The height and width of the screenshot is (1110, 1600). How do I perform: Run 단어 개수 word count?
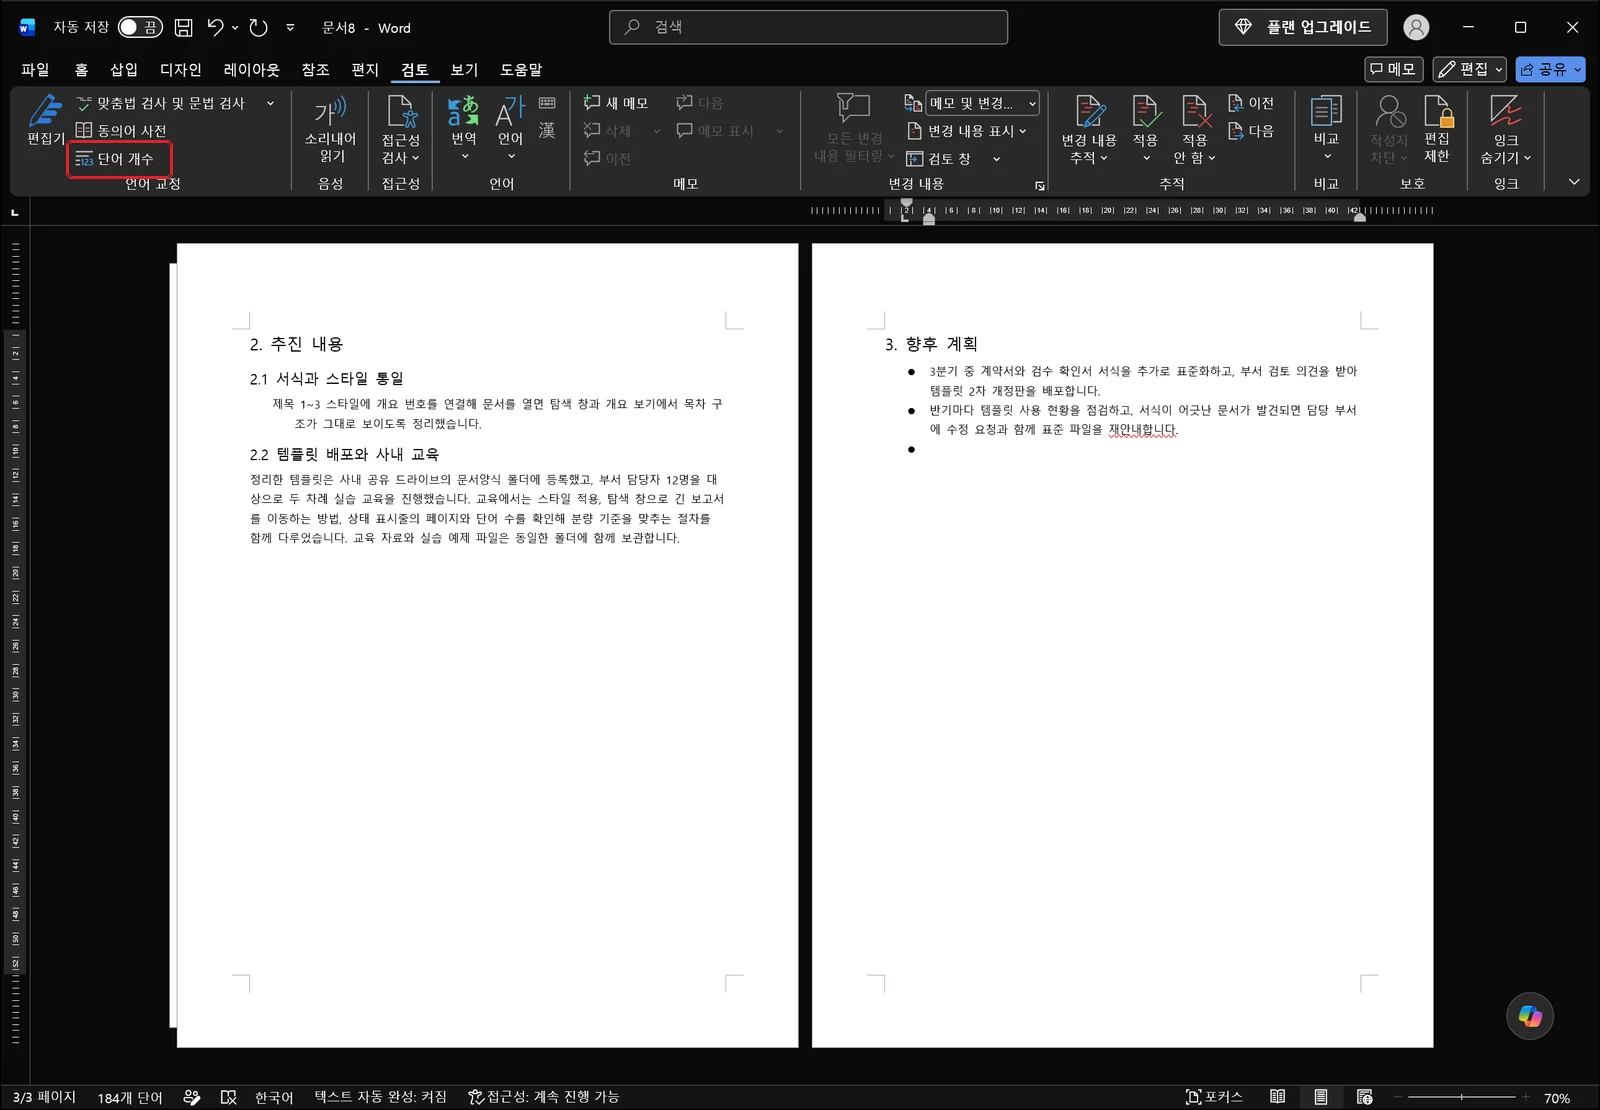(115, 159)
